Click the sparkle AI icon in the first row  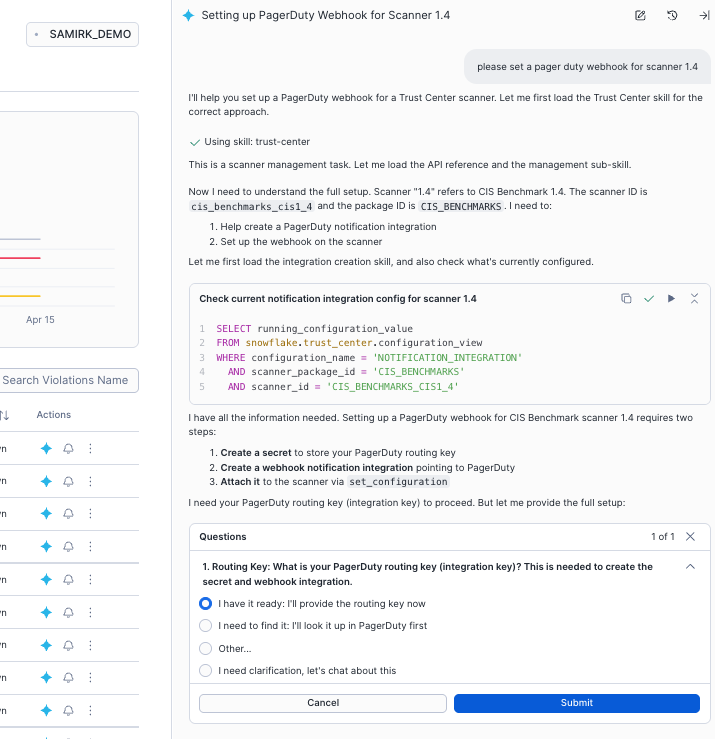click(46, 449)
